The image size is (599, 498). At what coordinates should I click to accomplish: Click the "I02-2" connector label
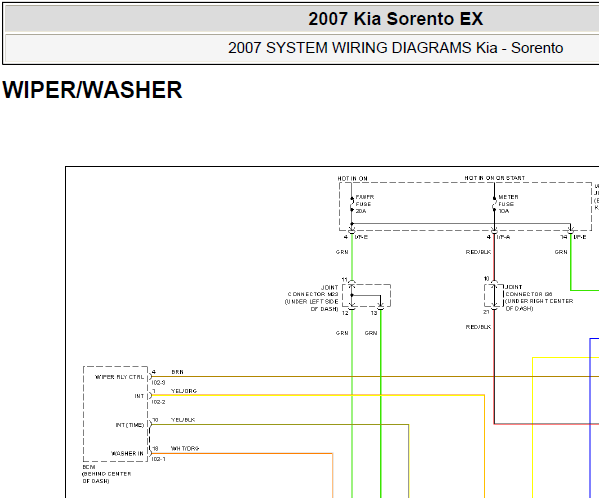159,402
